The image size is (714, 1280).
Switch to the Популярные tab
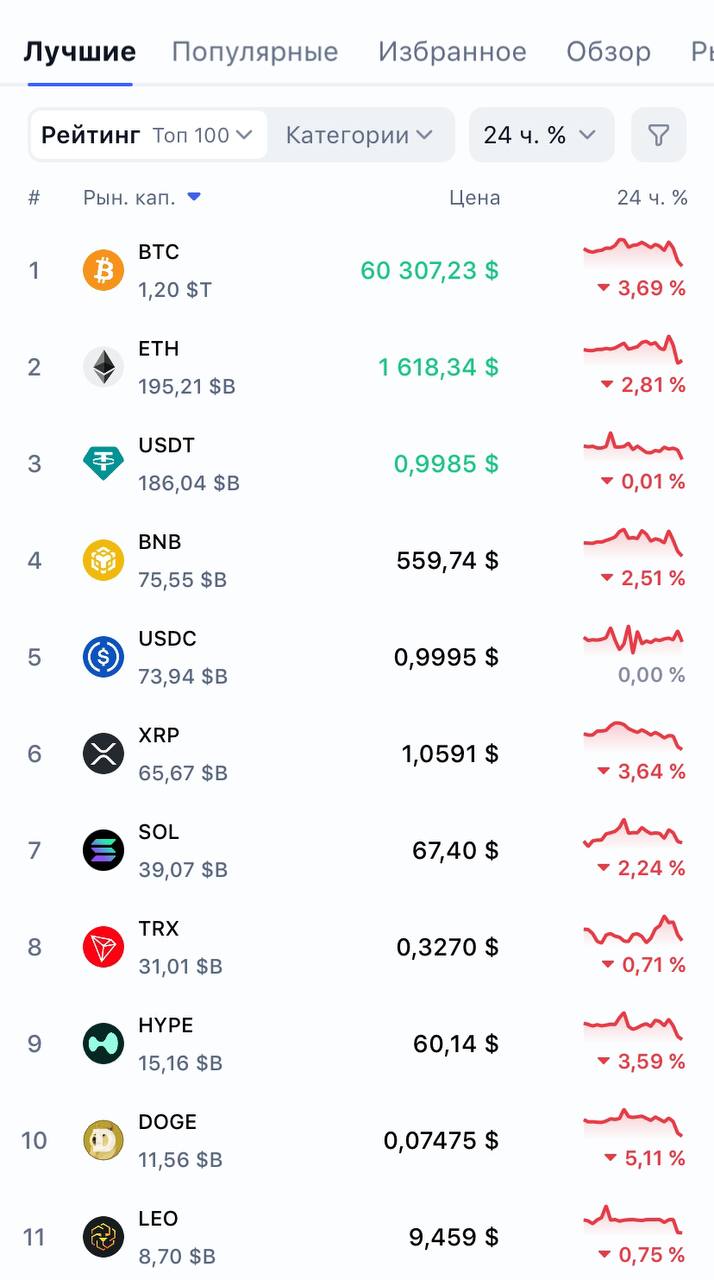(x=255, y=51)
